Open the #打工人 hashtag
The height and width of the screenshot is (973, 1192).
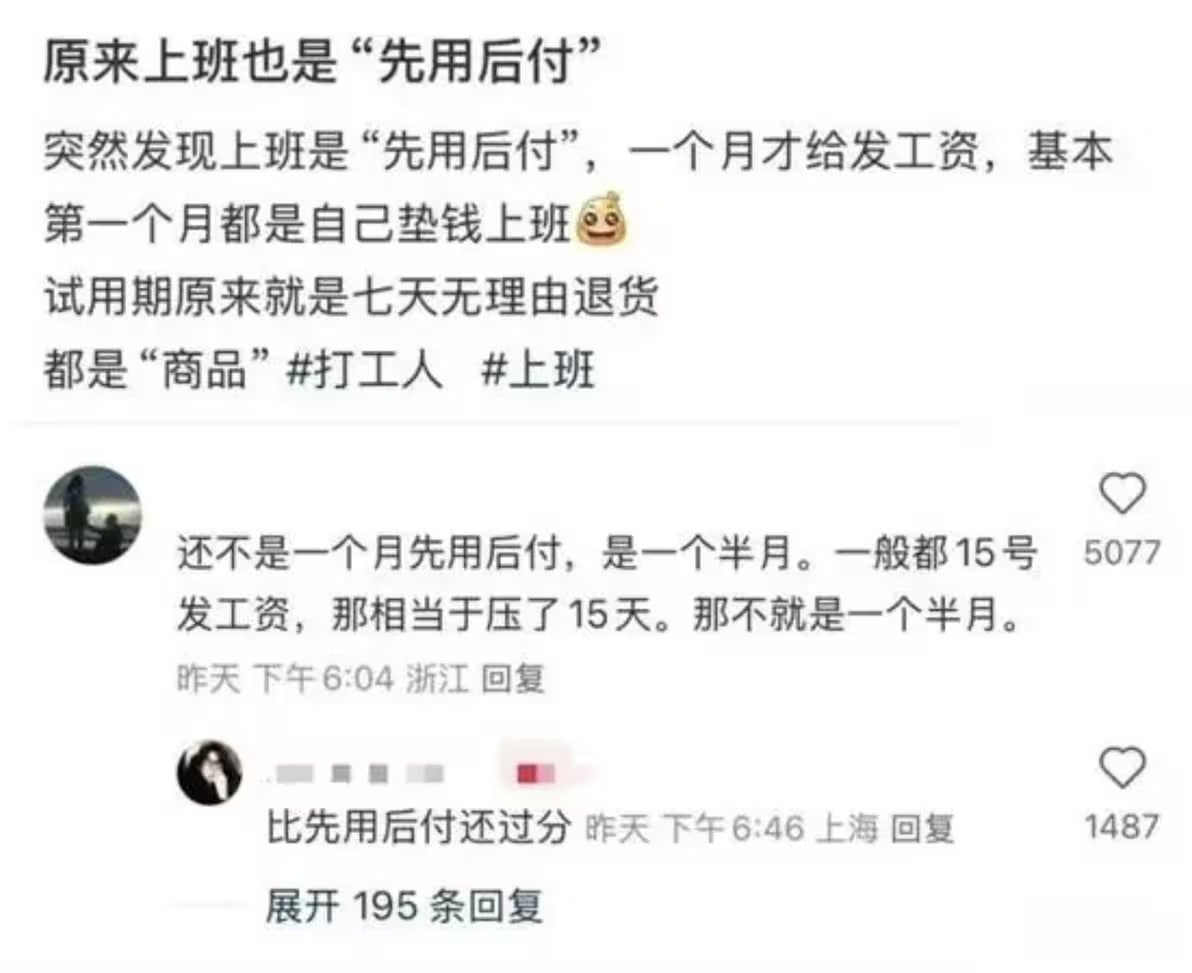click(365, 372)
